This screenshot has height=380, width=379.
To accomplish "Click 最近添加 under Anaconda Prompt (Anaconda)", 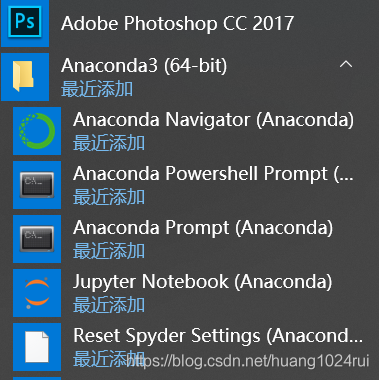I will (109, 251).
